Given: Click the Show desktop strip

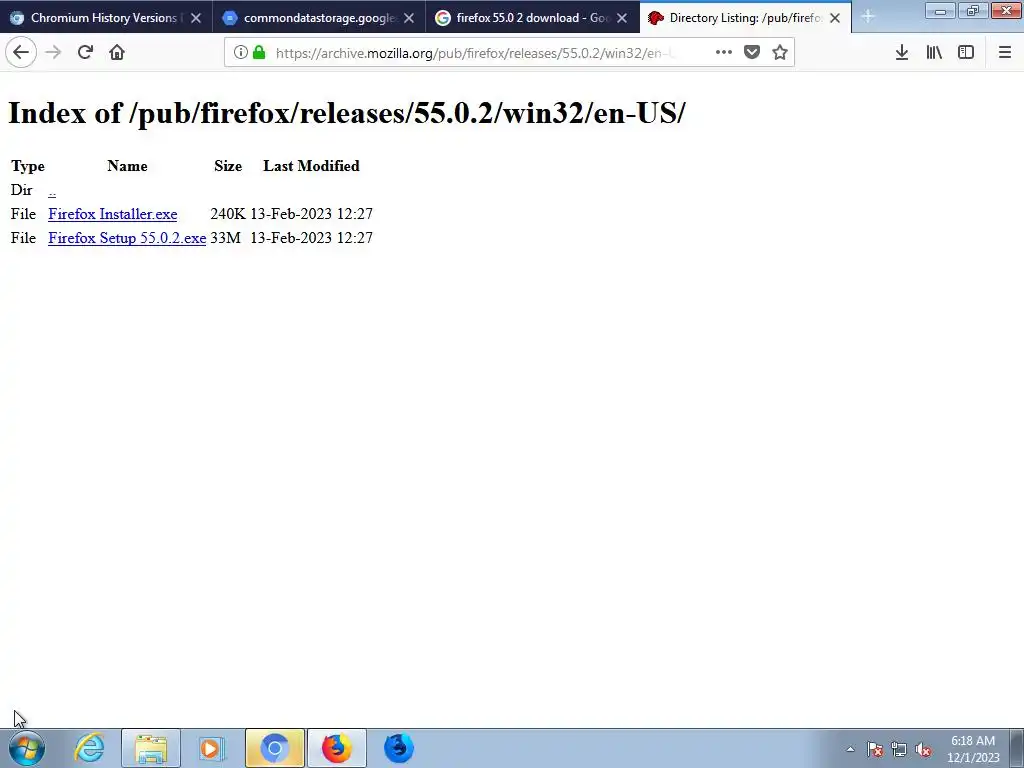Looking at the screenshot, I should 1016,748.
